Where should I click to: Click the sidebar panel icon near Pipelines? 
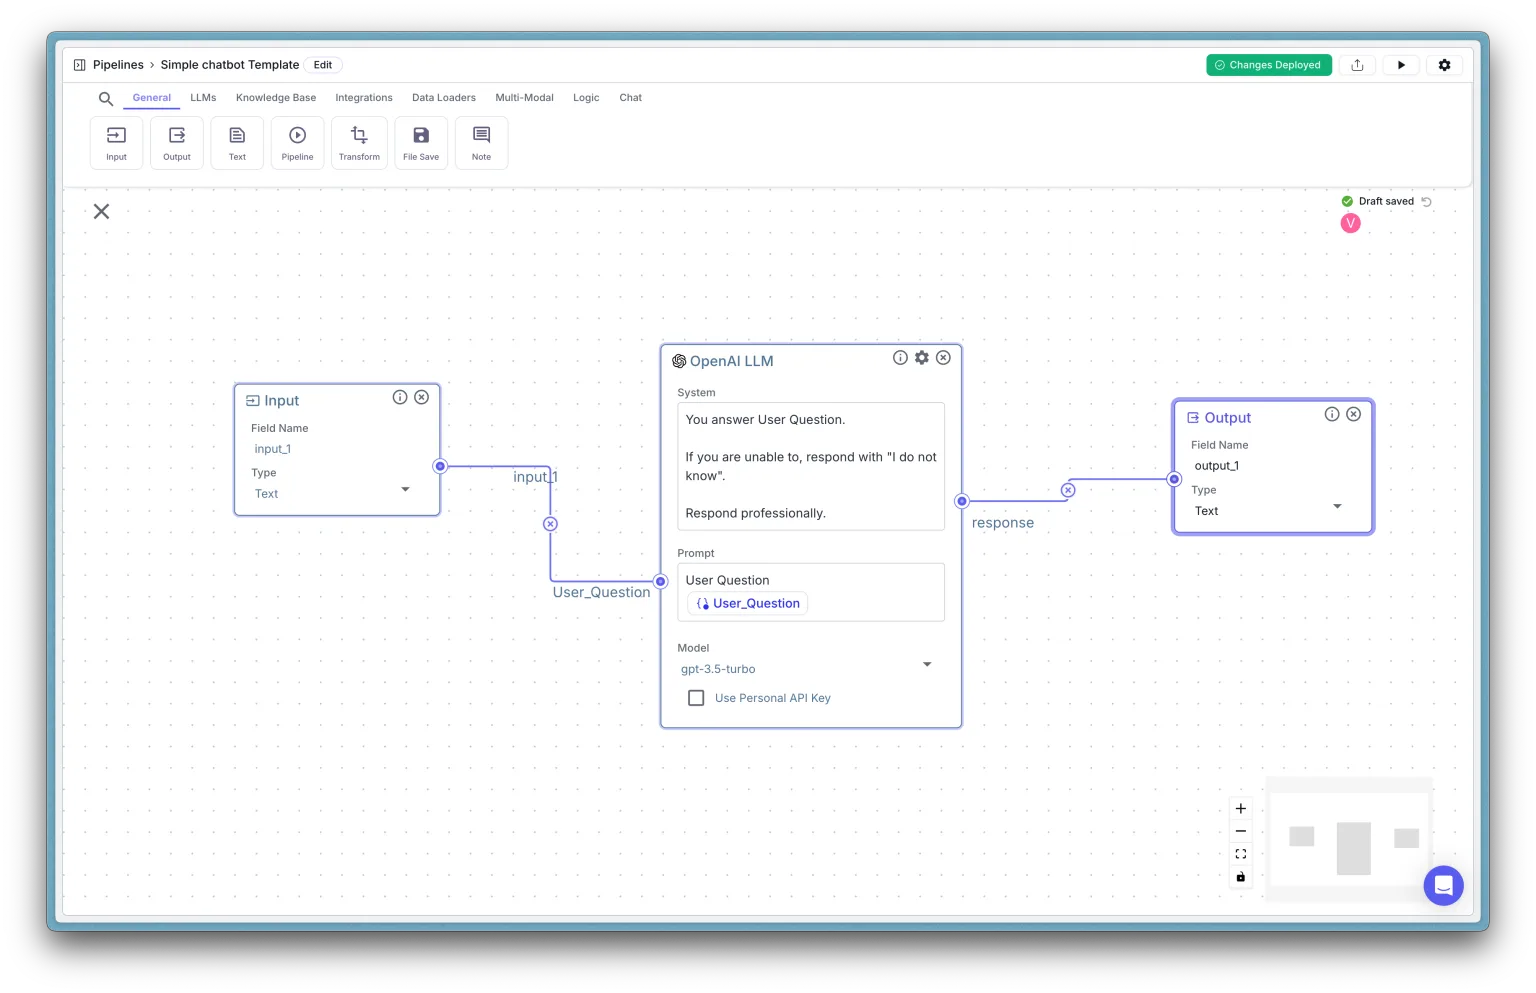80,65
